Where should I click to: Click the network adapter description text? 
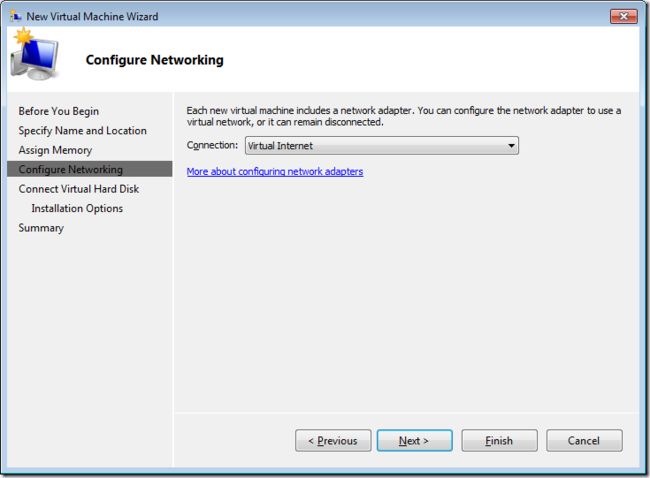[x=404, y=116]
